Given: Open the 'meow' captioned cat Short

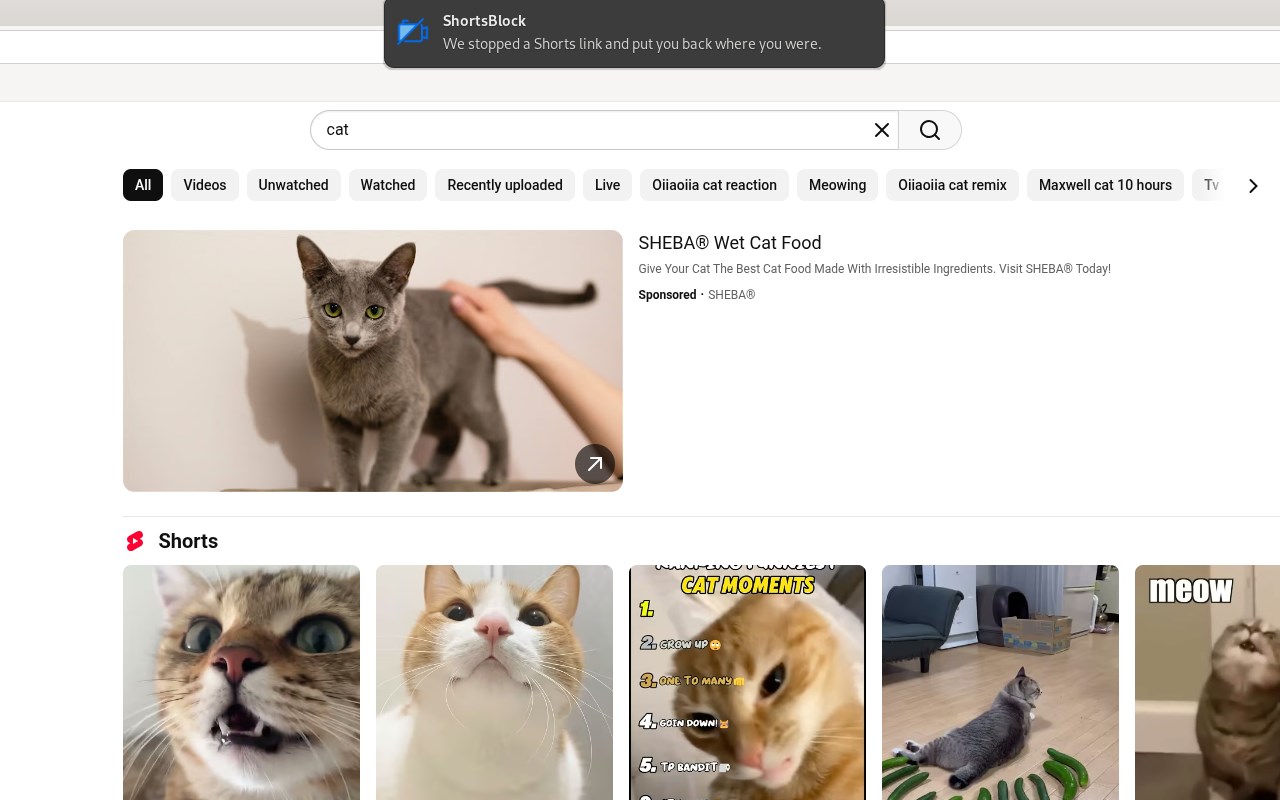Looking at the screenshot, I should 1207,683.
